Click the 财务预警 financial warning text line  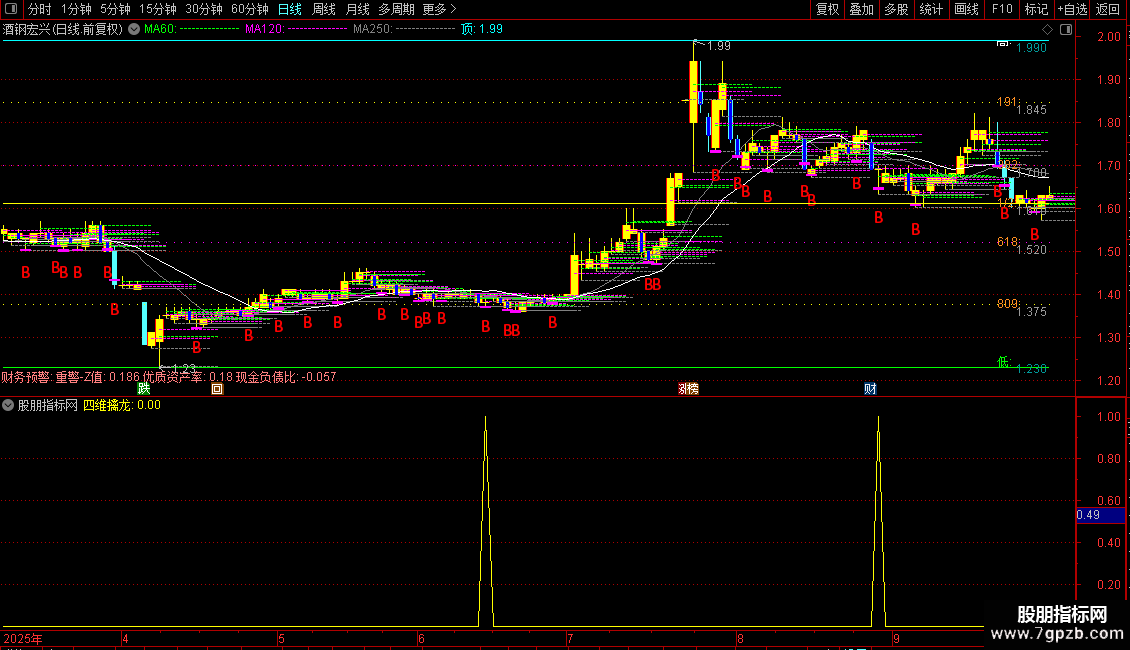(169, 377)
